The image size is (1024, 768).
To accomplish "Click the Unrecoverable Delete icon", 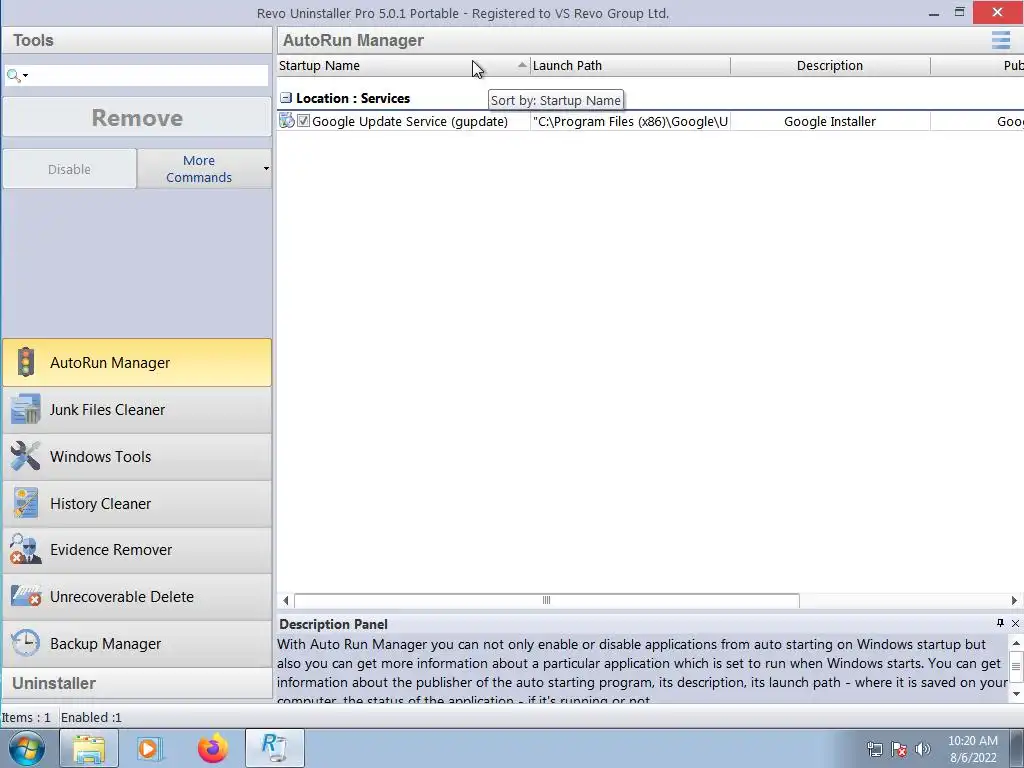I will 25,596.
